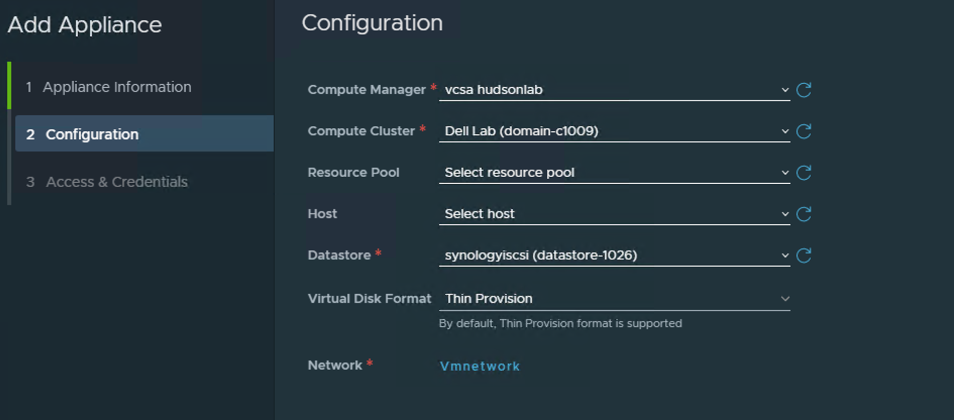Jump to step 3 Access & Credentials
This screenshot has height=420, width=954.
click(106, 182)
